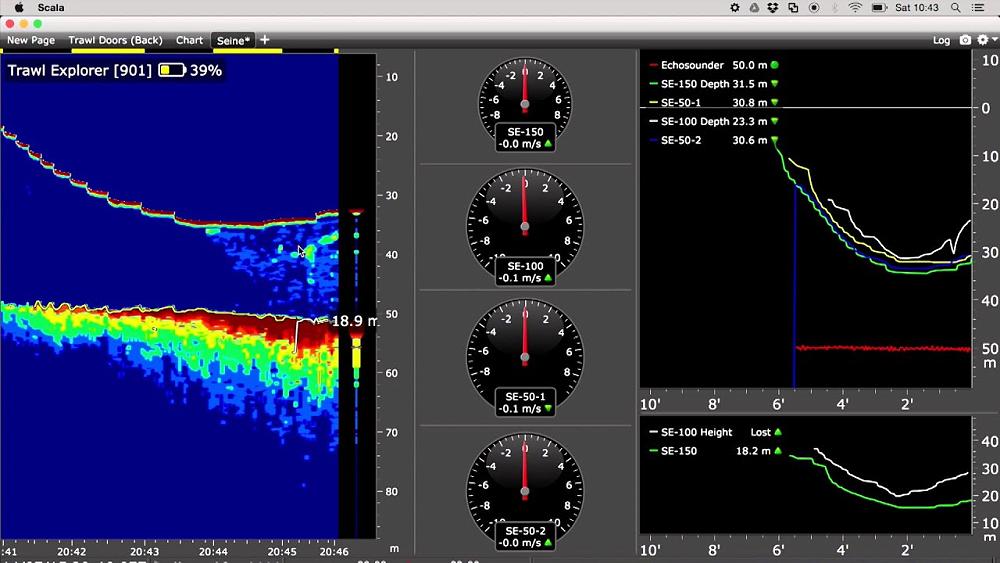The image size is (1000, 563).
Task: Click the camera screenshot icon
Action: coord(965,40)
